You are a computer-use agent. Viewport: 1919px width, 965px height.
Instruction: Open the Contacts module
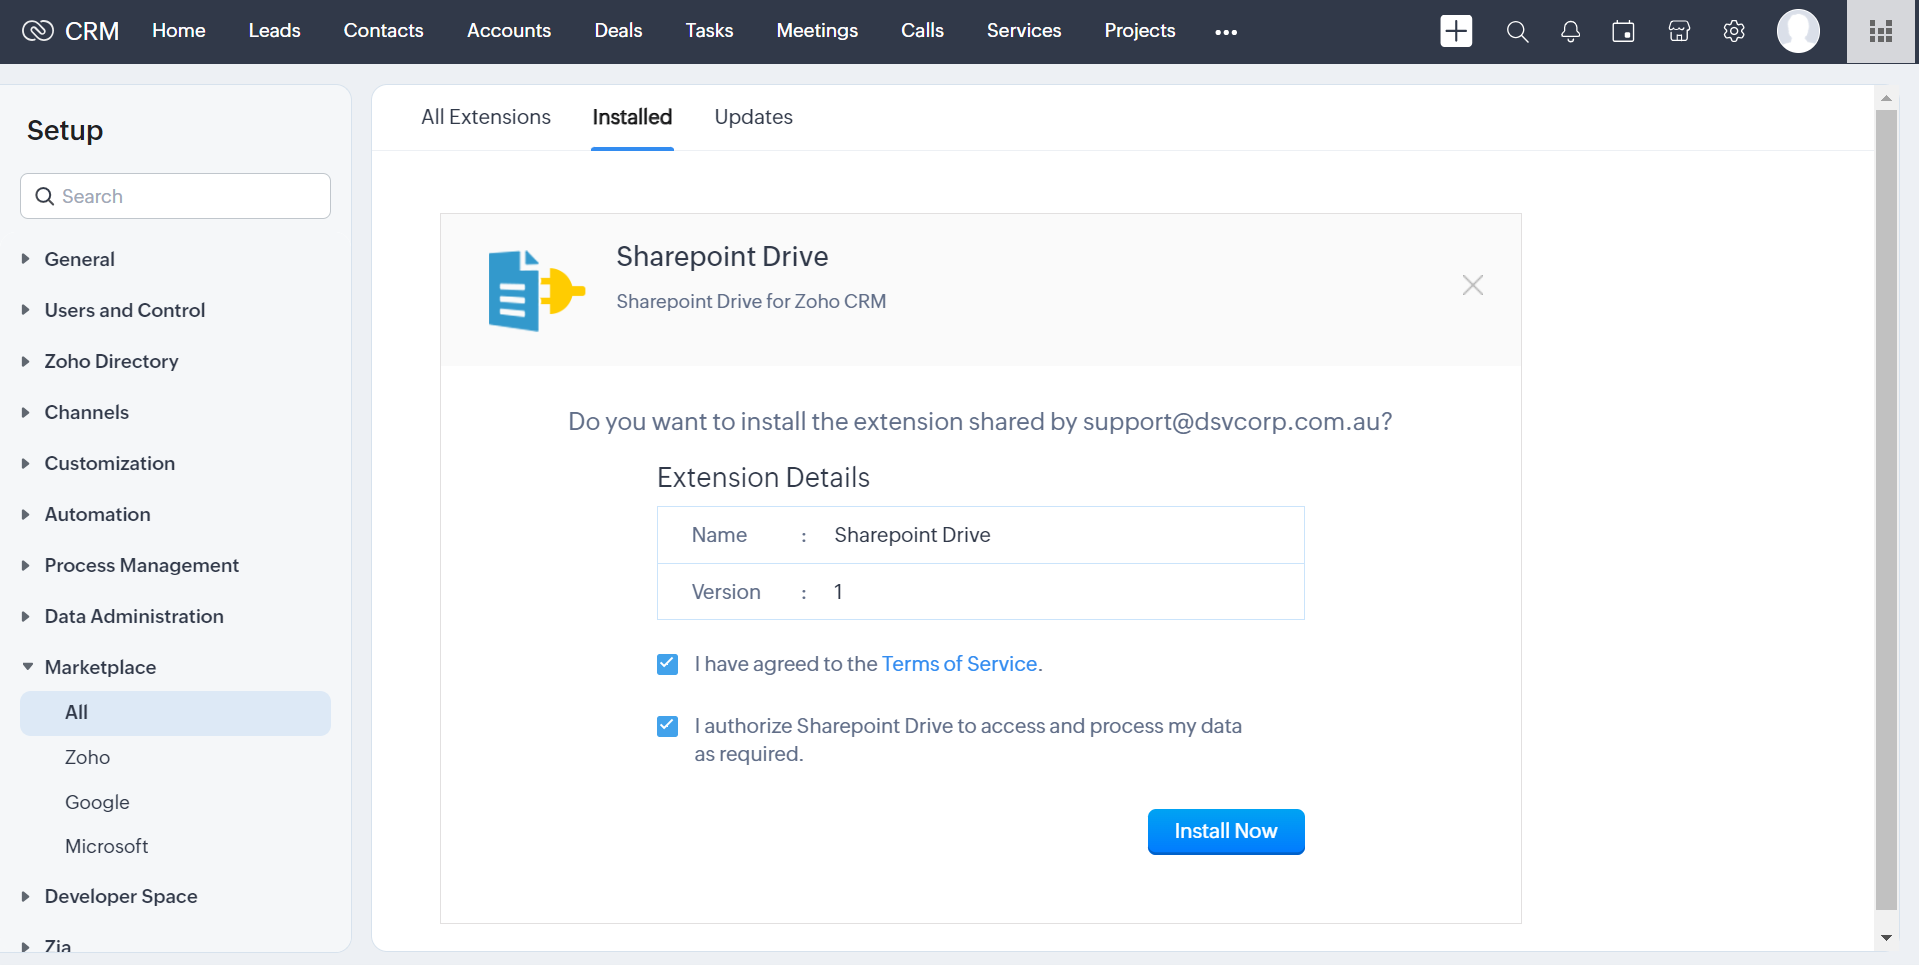point(384,31)
